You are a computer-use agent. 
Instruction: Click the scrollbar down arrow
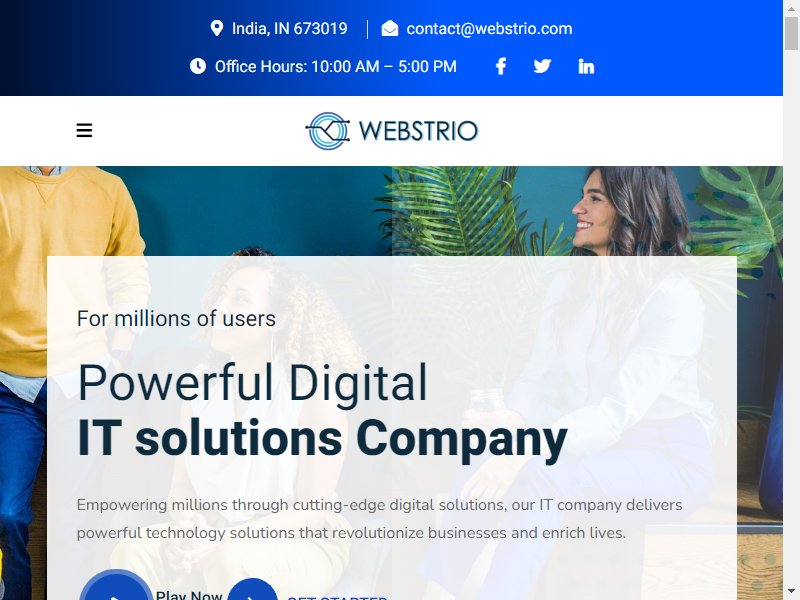pyautogui.click(x=791, y=593)
